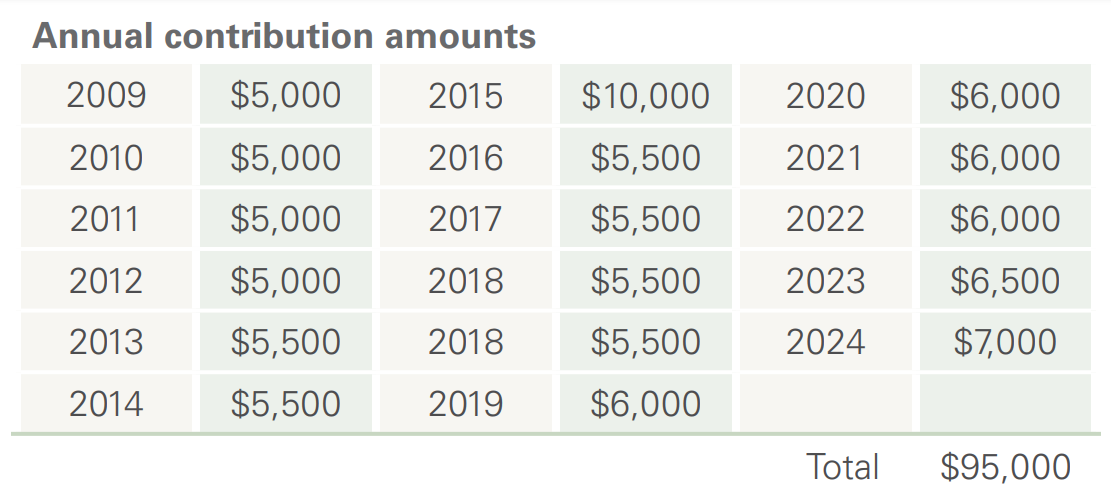Select the 2016 year cell

click(465, 158)
